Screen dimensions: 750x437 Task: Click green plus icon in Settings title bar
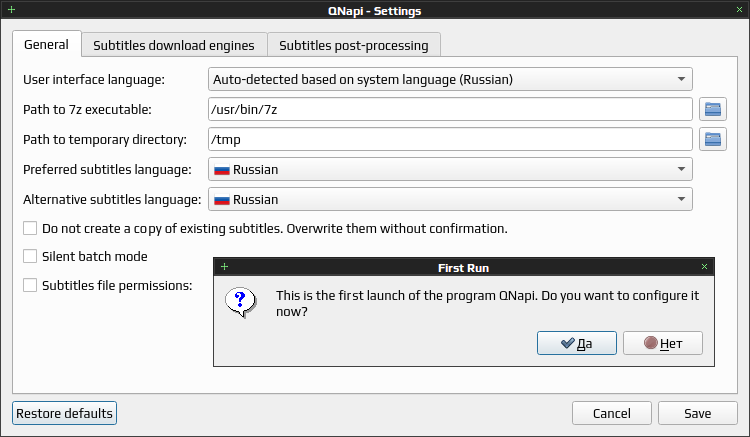click(11, 10)
